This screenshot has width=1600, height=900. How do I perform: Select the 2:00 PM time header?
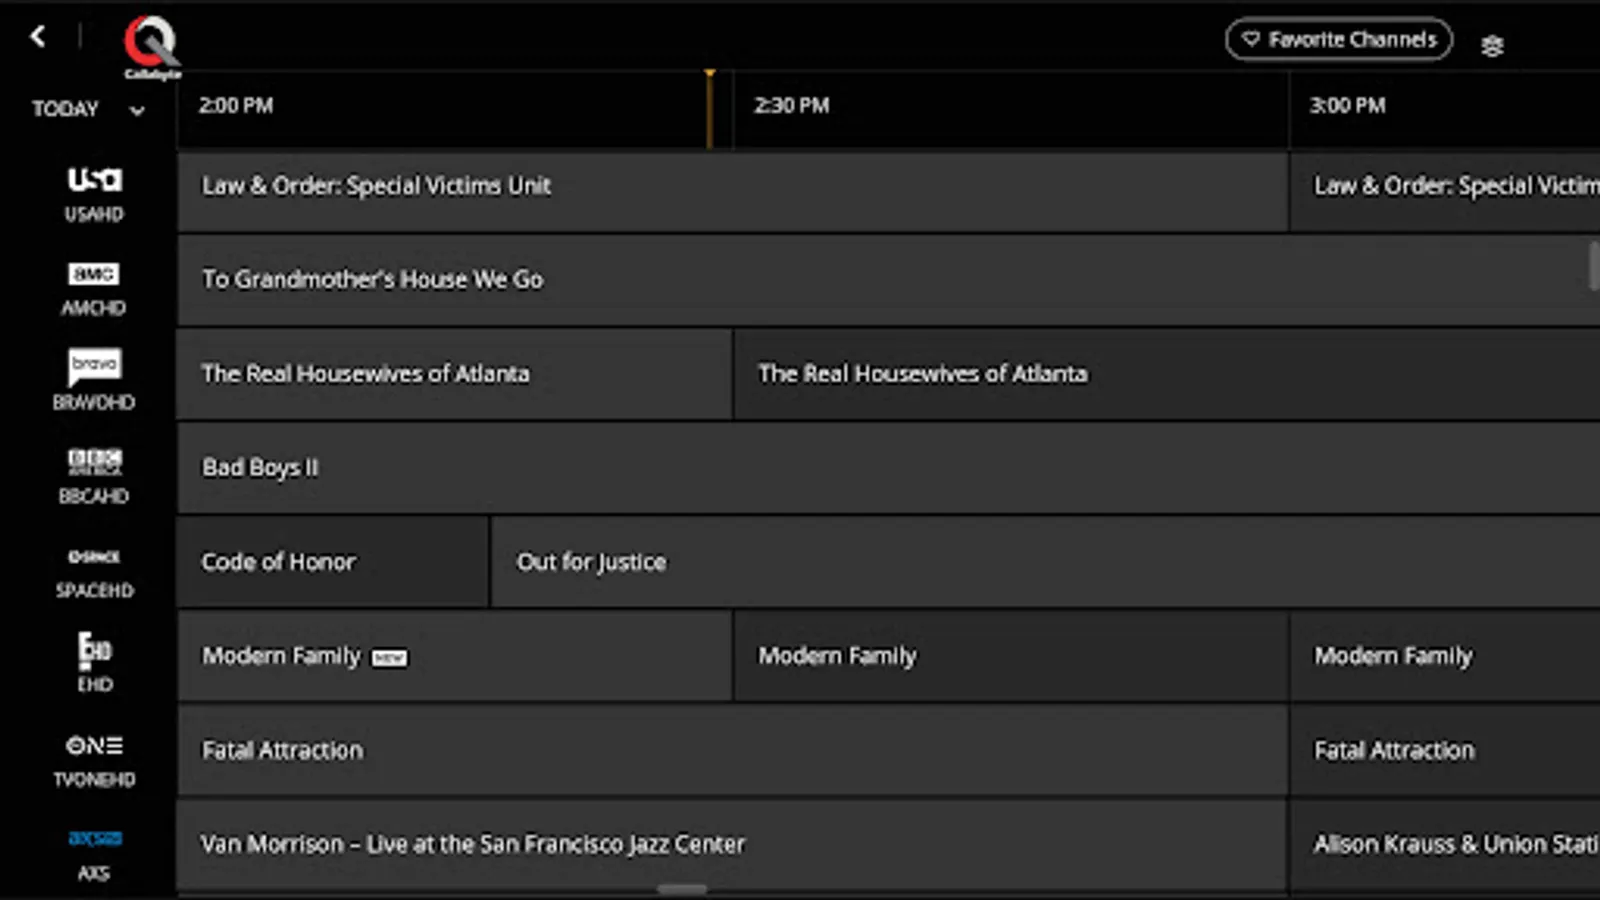(x=236, y=106)
